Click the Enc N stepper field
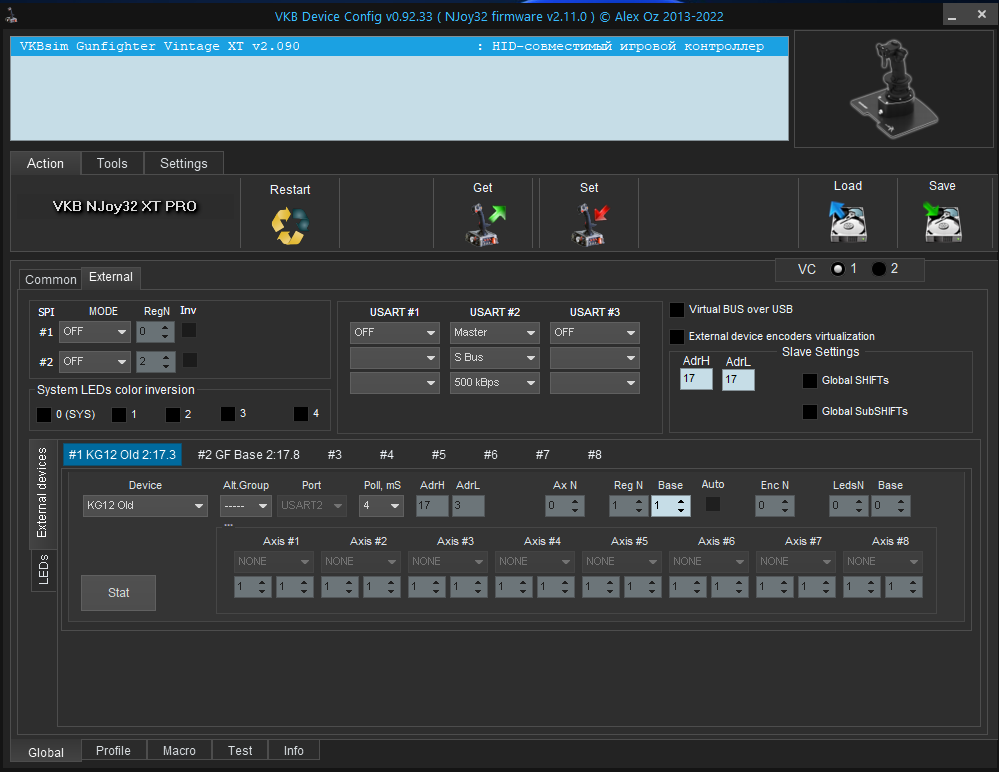The height and width of the screenshot is (772, 999). coord(775,506)
